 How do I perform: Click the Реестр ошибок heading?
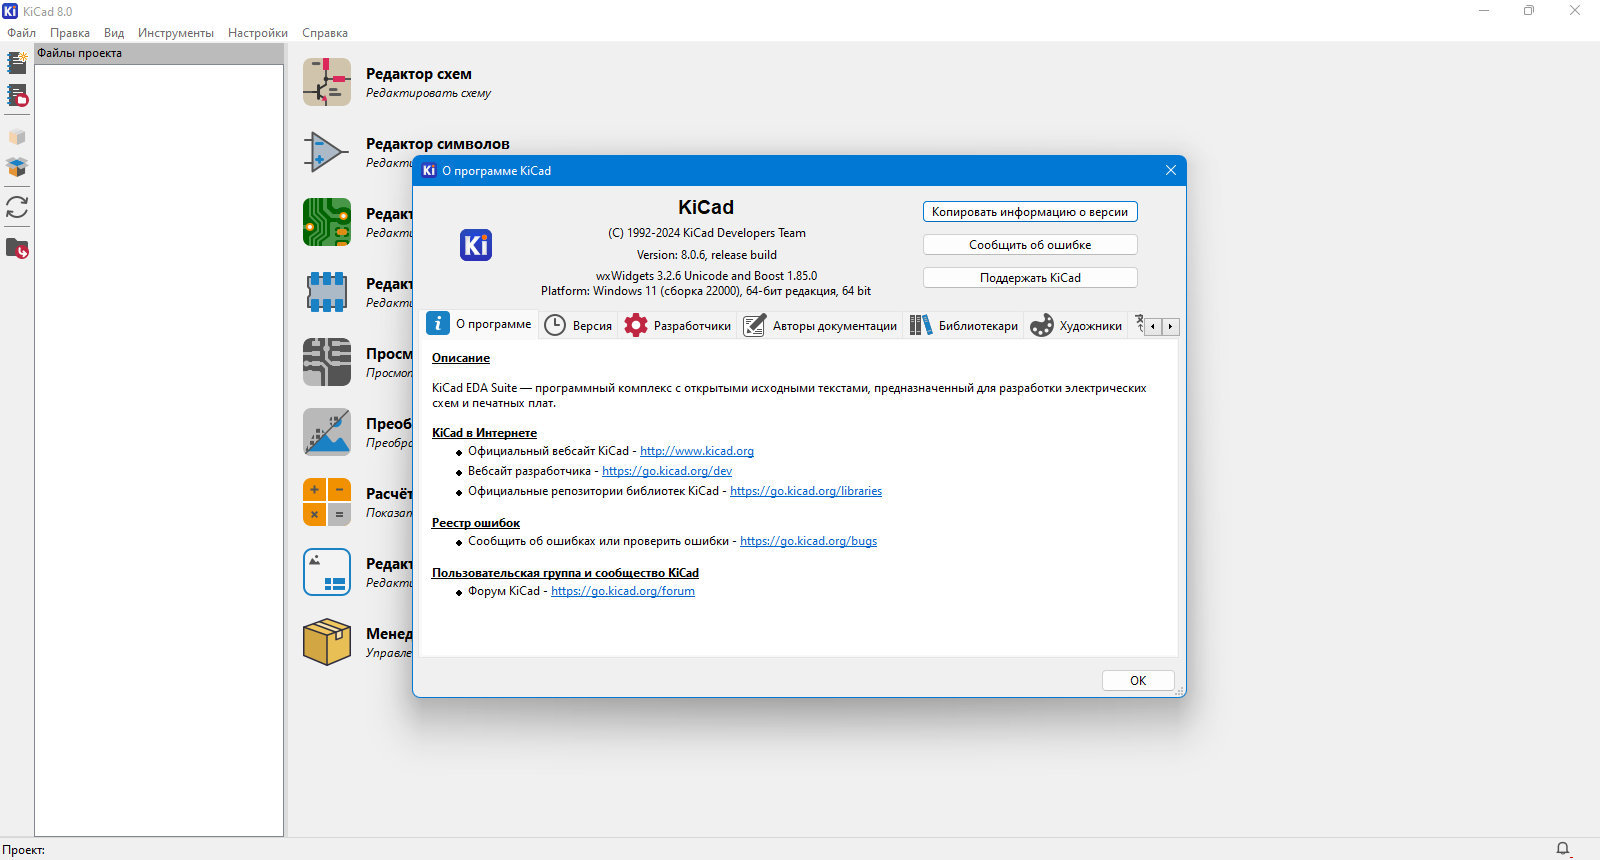(476, 523)
